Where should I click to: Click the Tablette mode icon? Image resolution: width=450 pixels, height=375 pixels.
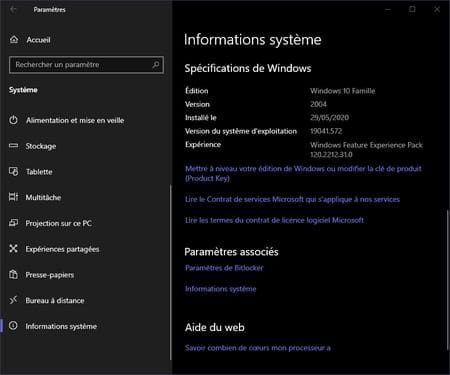click(13, 172)
